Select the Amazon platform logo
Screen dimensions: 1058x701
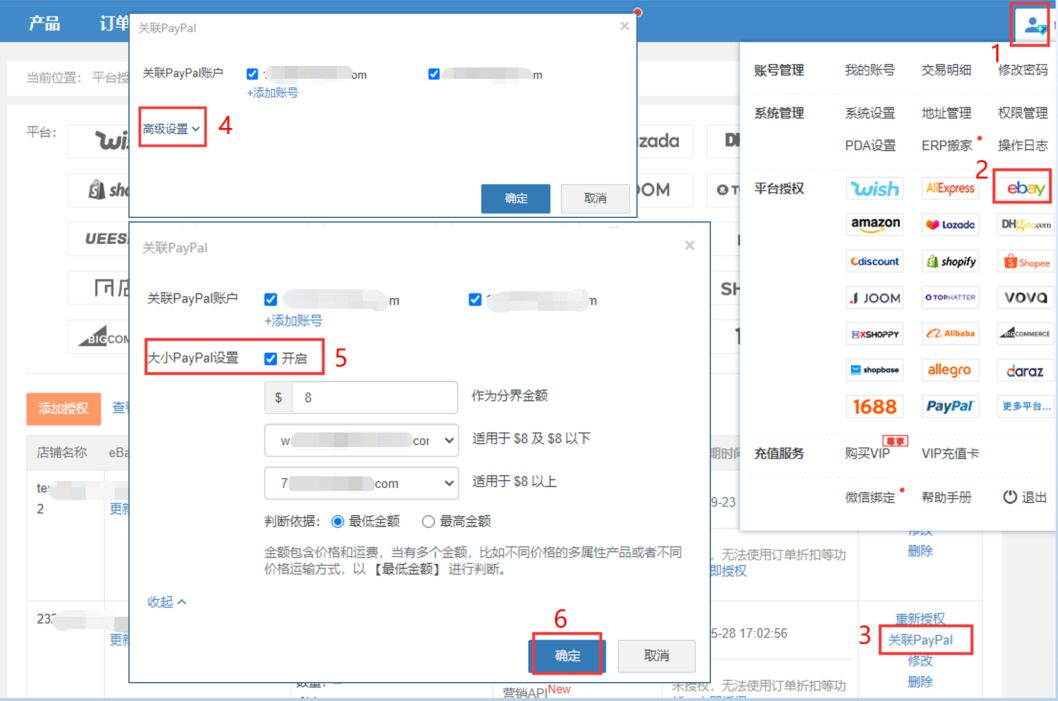pos(874,224)
